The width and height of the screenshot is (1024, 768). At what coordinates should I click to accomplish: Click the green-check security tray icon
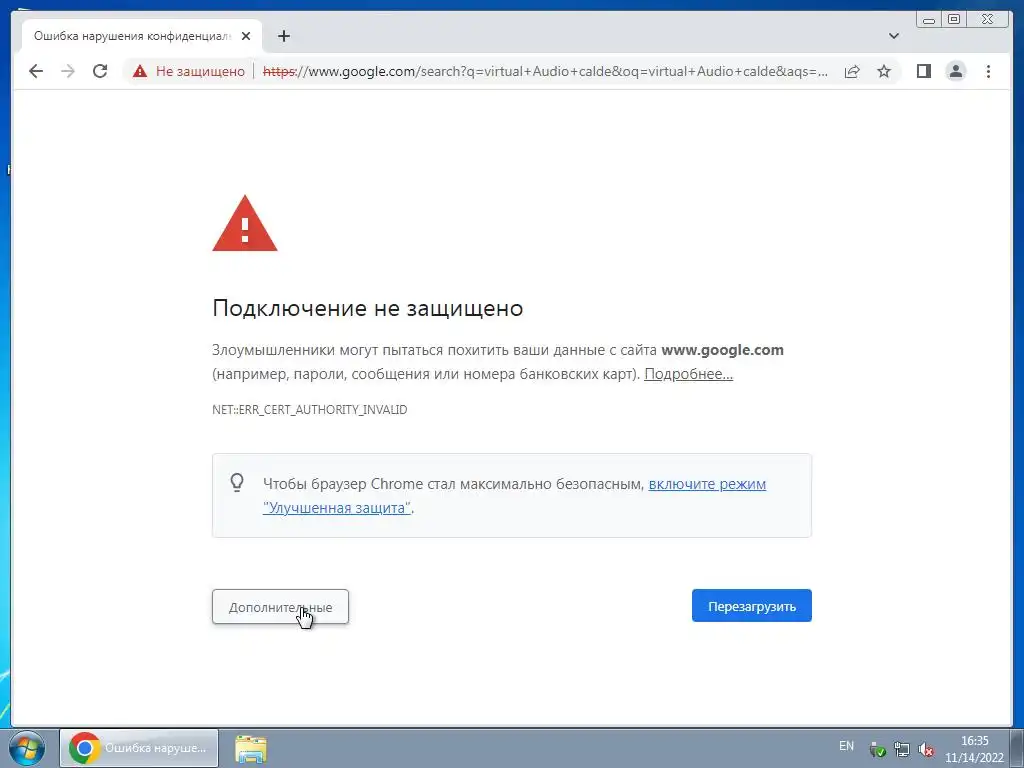pyautogui.click(x=877, y=750)
